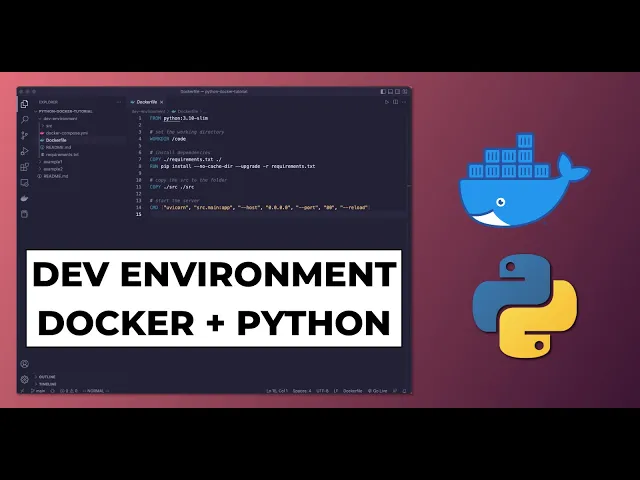The width and height of the screenshot is (640, 480).
Task: Click the dev-environment breadcrumb
Action: 148,111
